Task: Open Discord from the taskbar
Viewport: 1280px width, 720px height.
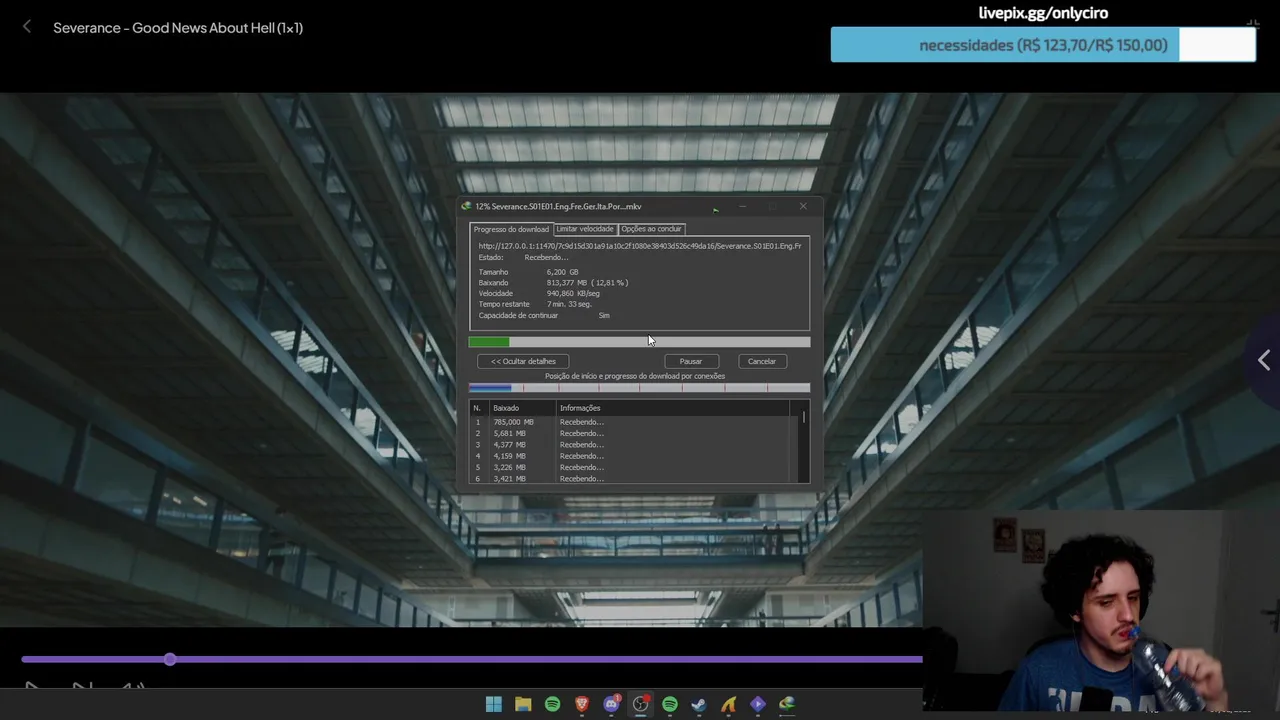Action: 611,704
